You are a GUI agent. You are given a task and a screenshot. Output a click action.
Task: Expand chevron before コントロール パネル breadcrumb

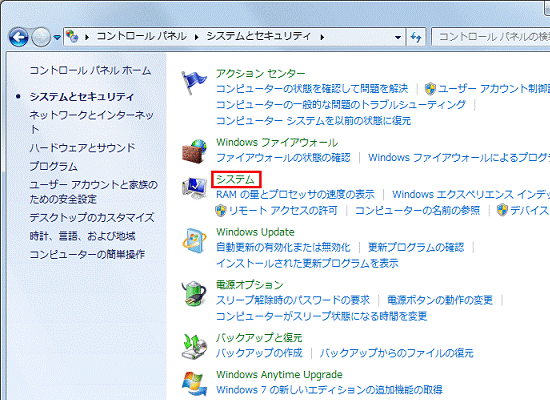click(87, 37)
